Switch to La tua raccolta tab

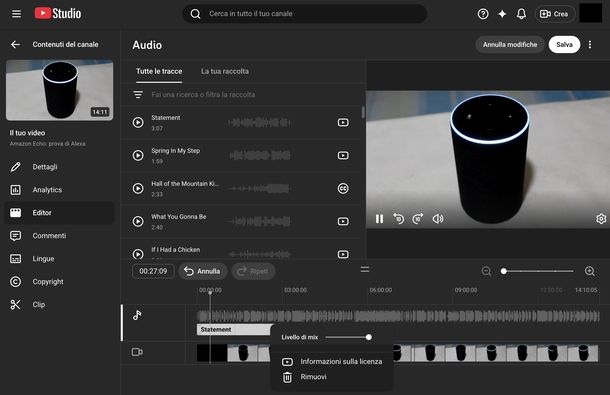(225, 72)
